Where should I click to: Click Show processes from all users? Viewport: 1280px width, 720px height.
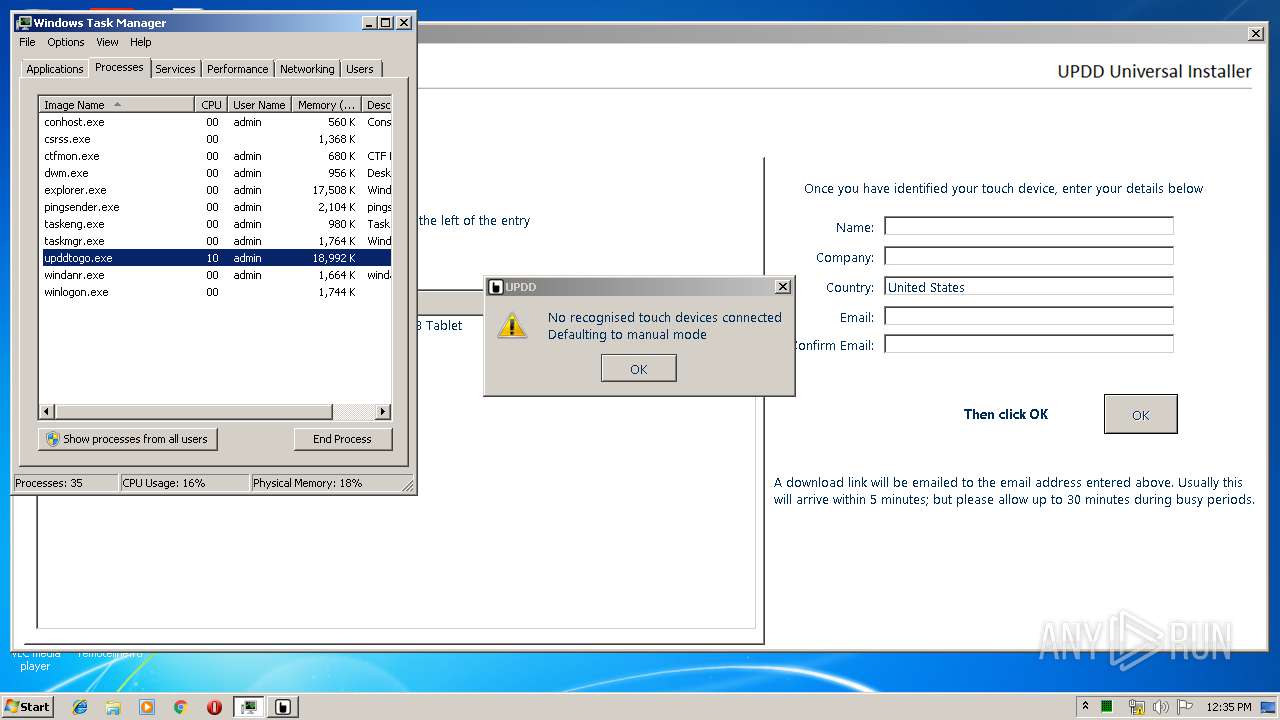128,439
